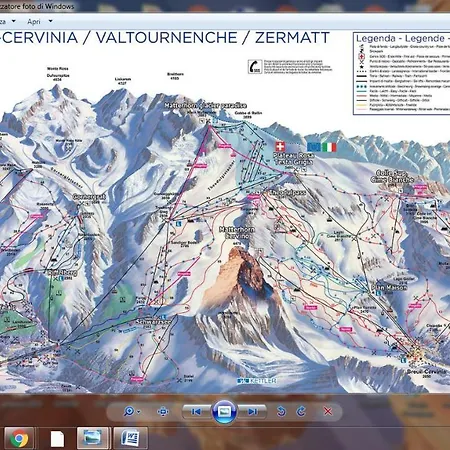This screenshot has height=450, width=450.
Task: Click the KETTLER logo on map
Action: pyautogui.click(x=257, y=381)
